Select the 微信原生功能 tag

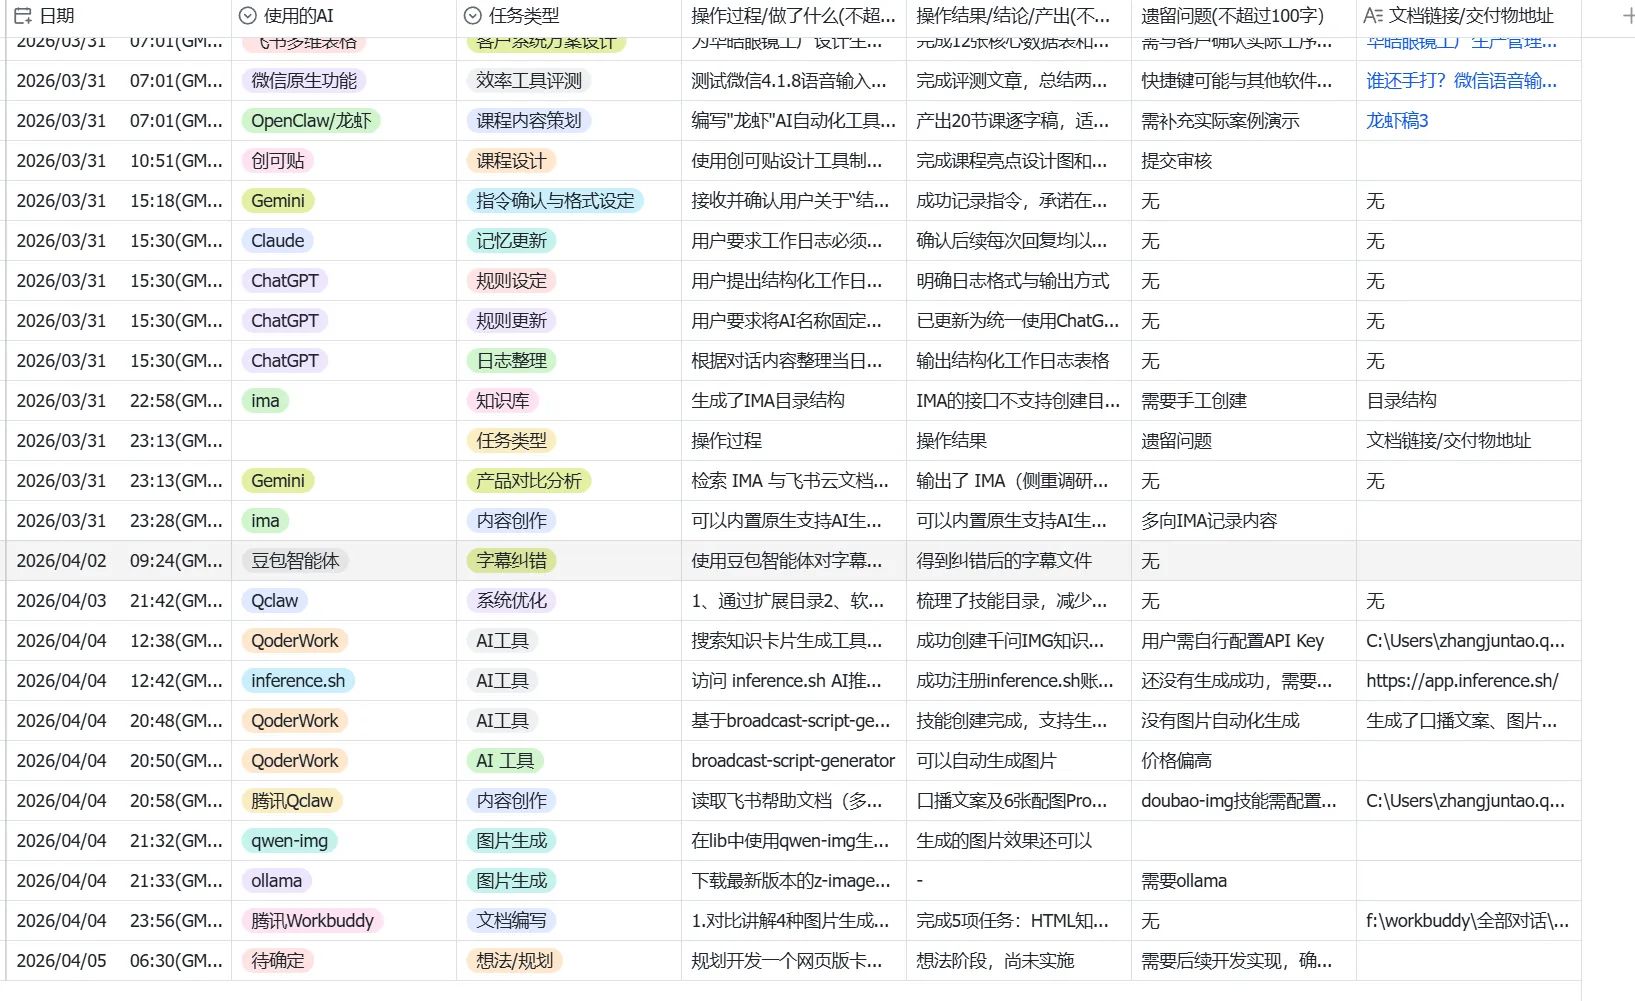coord(304,81)
